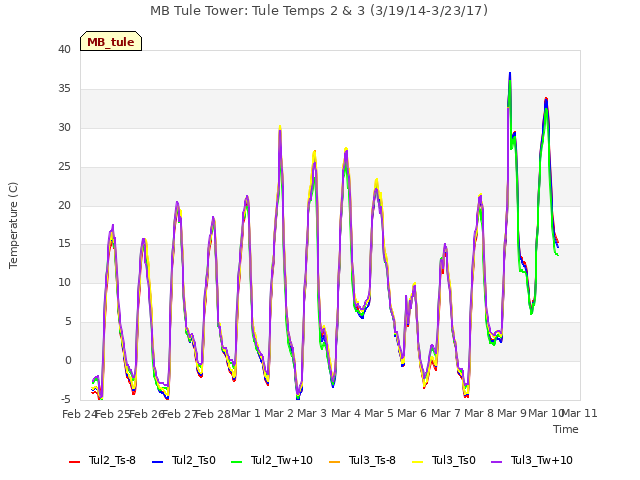Image resolution: width=640 pixels, height=480 pixels.
Task: Click the blue Tul2_Ts0 legend swatch
Action: (157, 462)
